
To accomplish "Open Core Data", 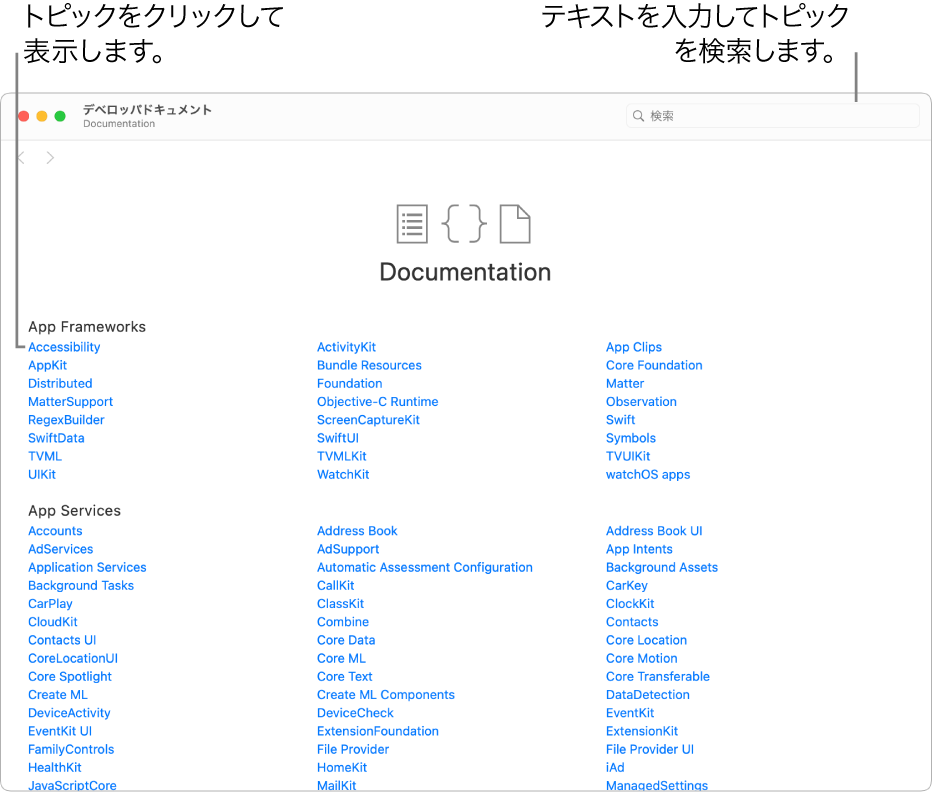I will 346,640.
